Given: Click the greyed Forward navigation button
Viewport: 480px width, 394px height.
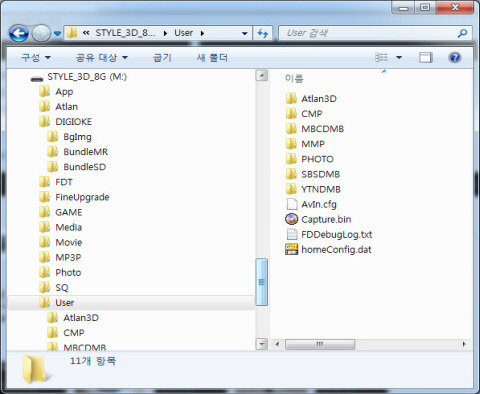Looking at the screenshot, I should pyautogui.click(x=41, y=33).
